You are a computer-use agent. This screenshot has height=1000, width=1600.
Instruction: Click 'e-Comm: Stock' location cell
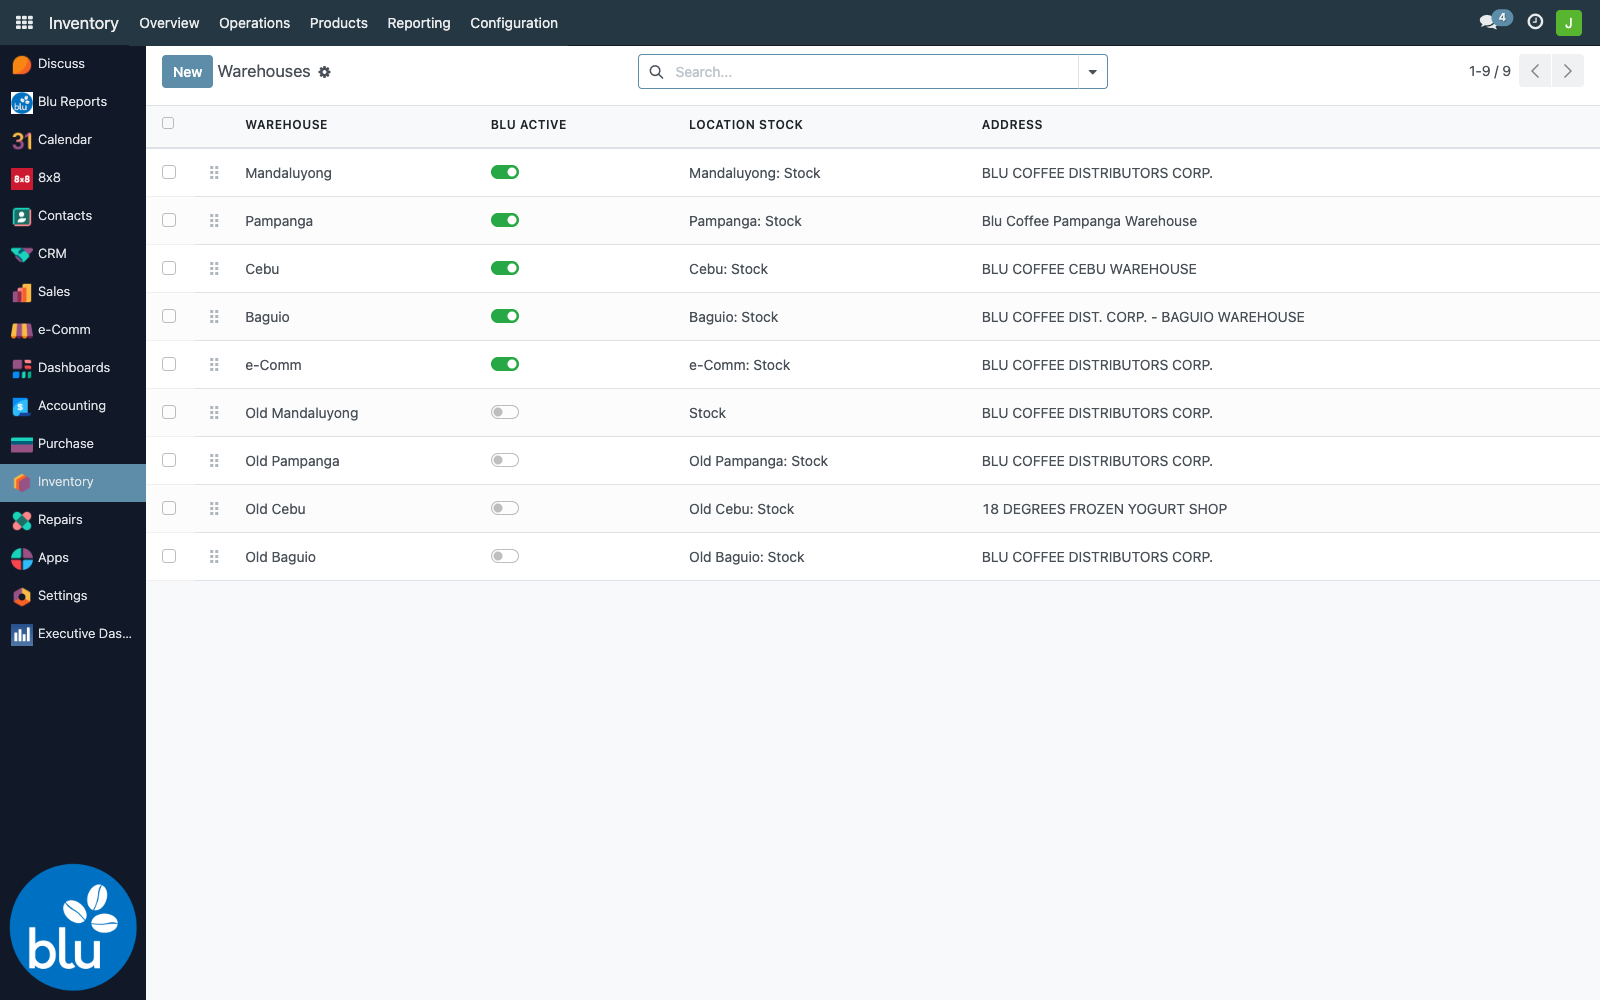[x=739, y=365]
